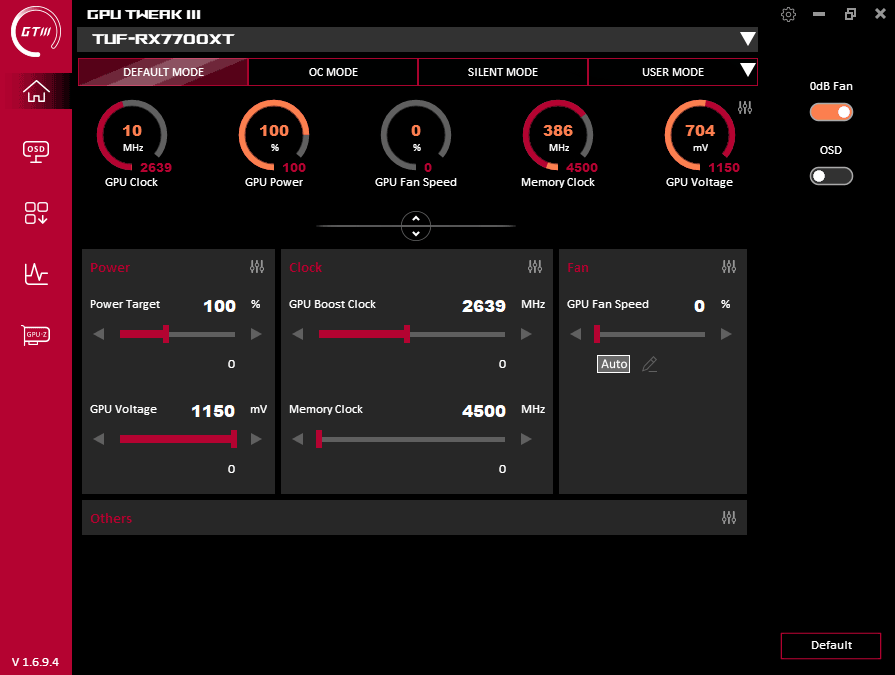
Task: Enable the OSD switch
Action: click(x=831, y=176)
